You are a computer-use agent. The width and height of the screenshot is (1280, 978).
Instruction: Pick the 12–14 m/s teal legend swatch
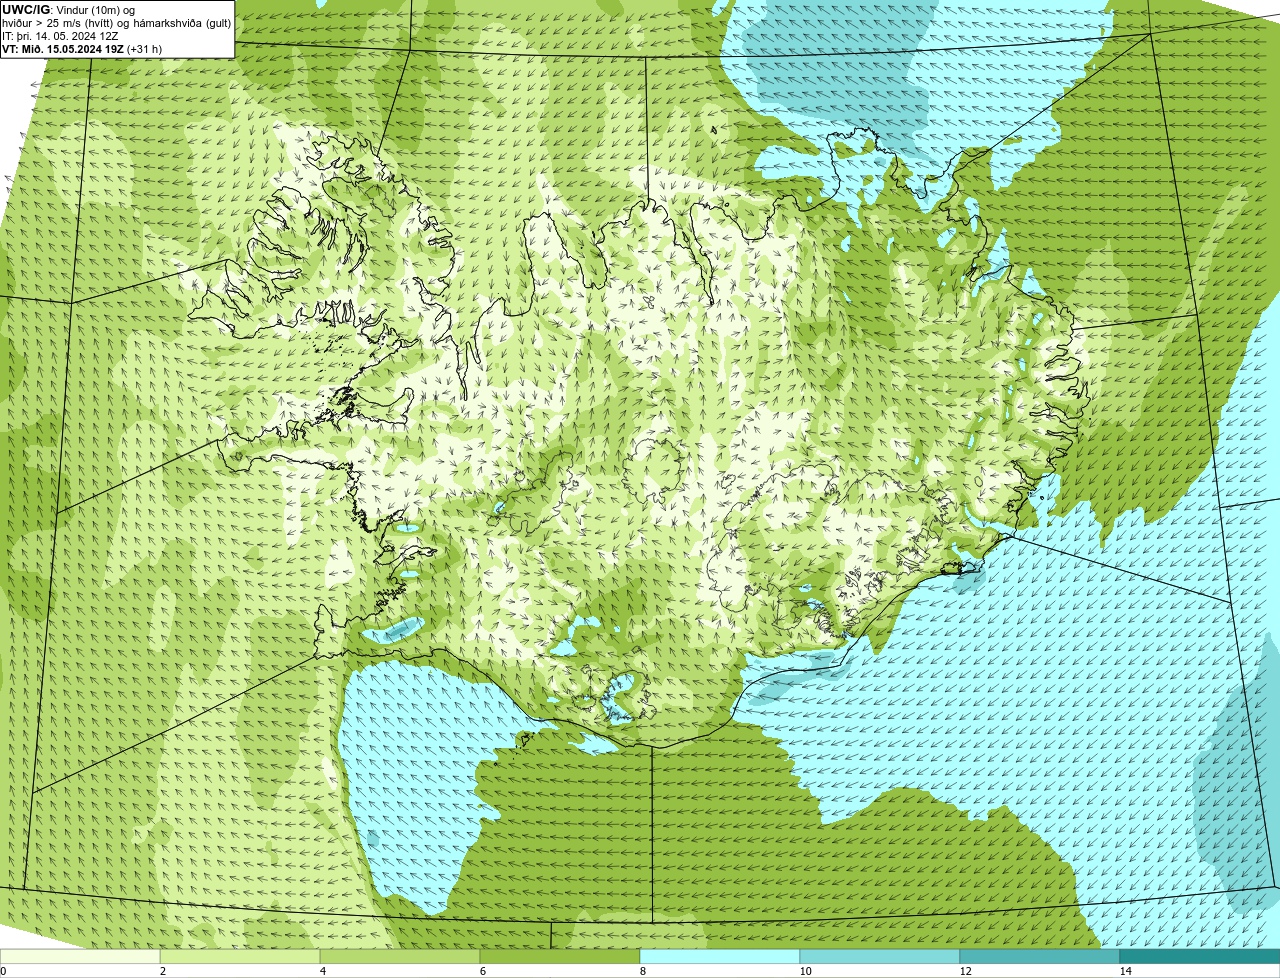point(1040,956)
